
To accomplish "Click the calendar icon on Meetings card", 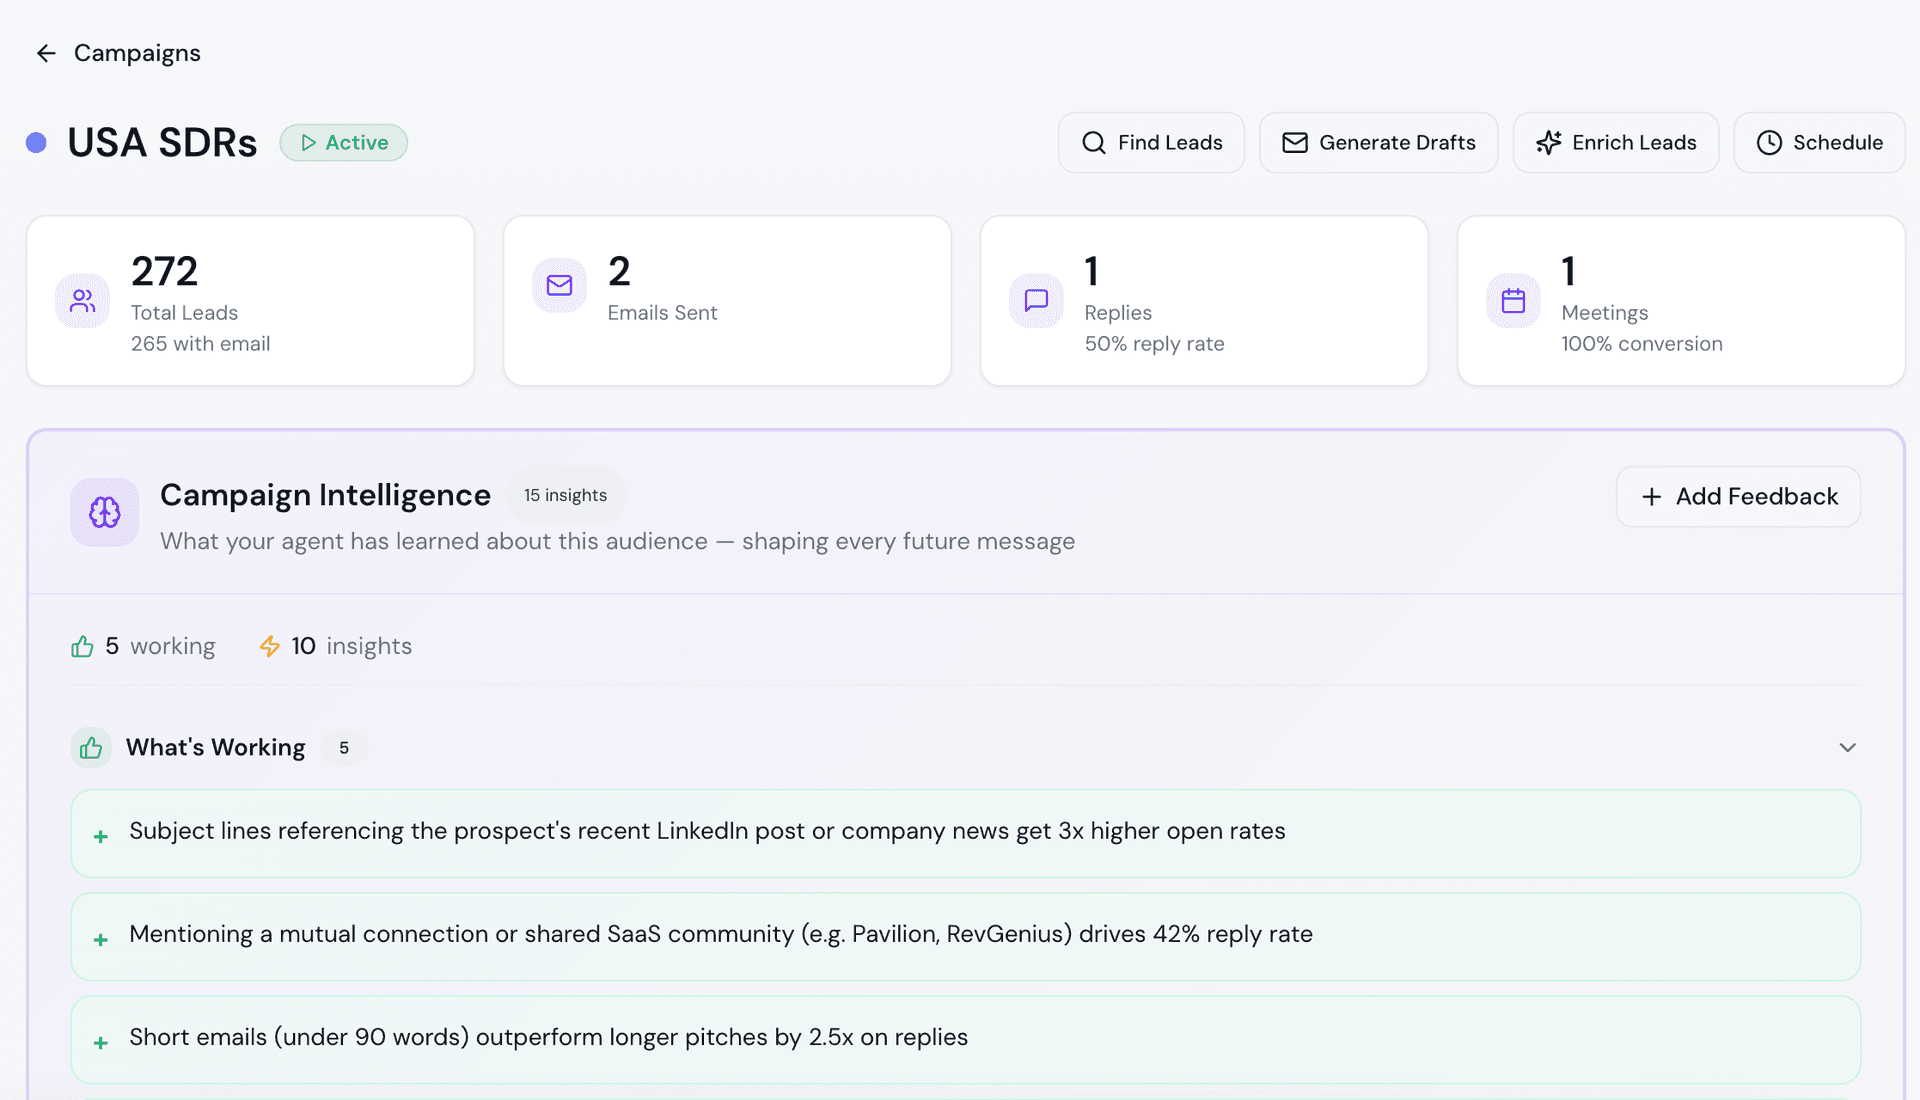I will (x=1513, y=300).
